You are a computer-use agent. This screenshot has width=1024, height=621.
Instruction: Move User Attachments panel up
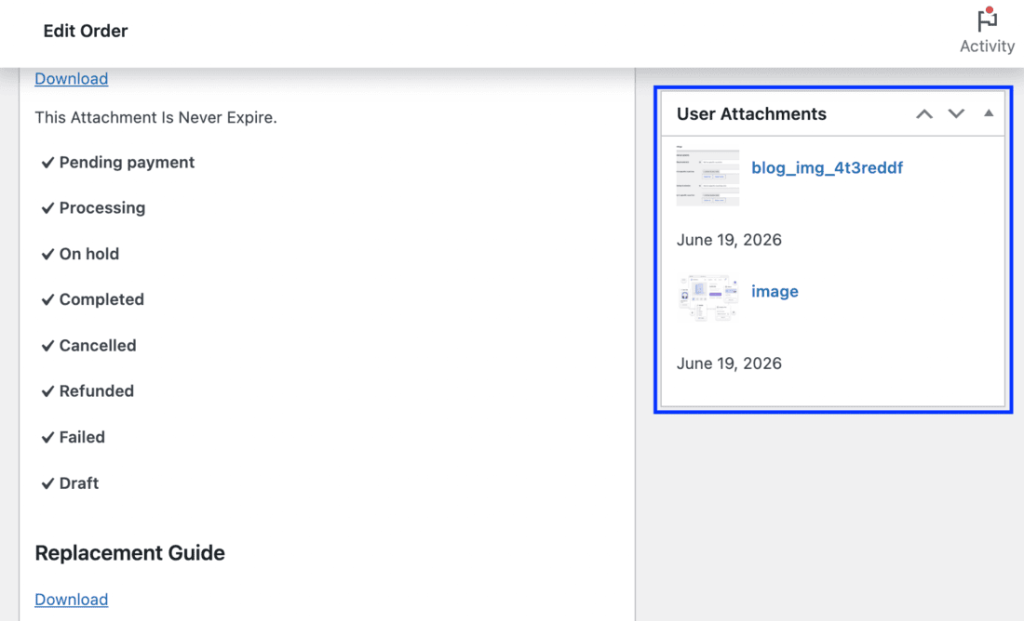click(924, 114)
